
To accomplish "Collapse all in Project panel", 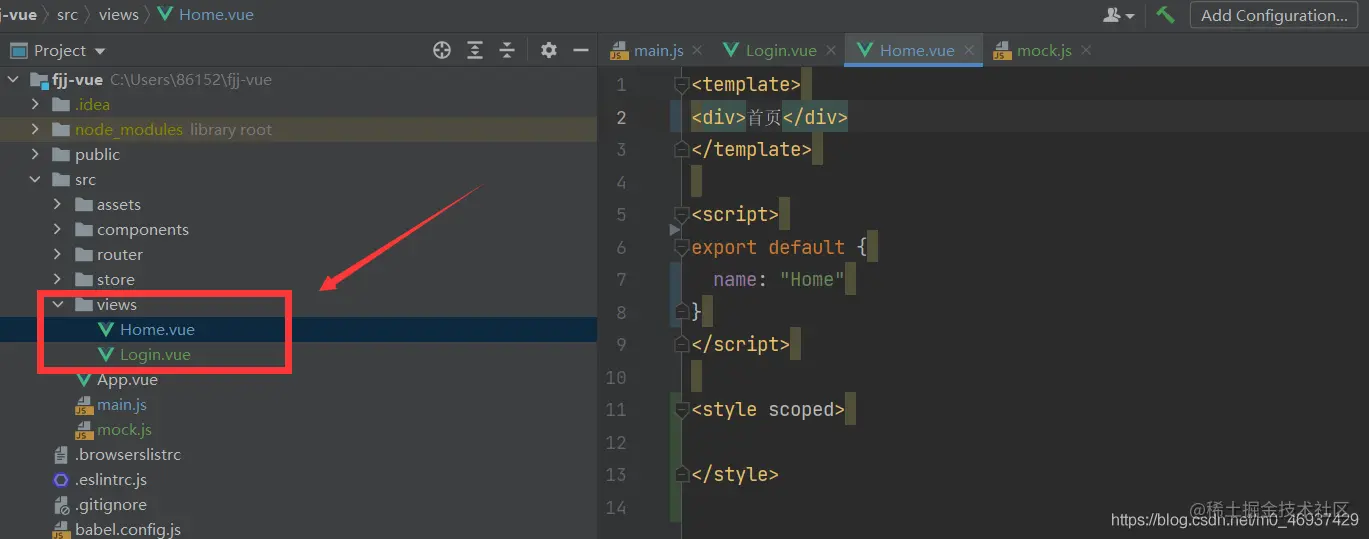I will (507, 50).
